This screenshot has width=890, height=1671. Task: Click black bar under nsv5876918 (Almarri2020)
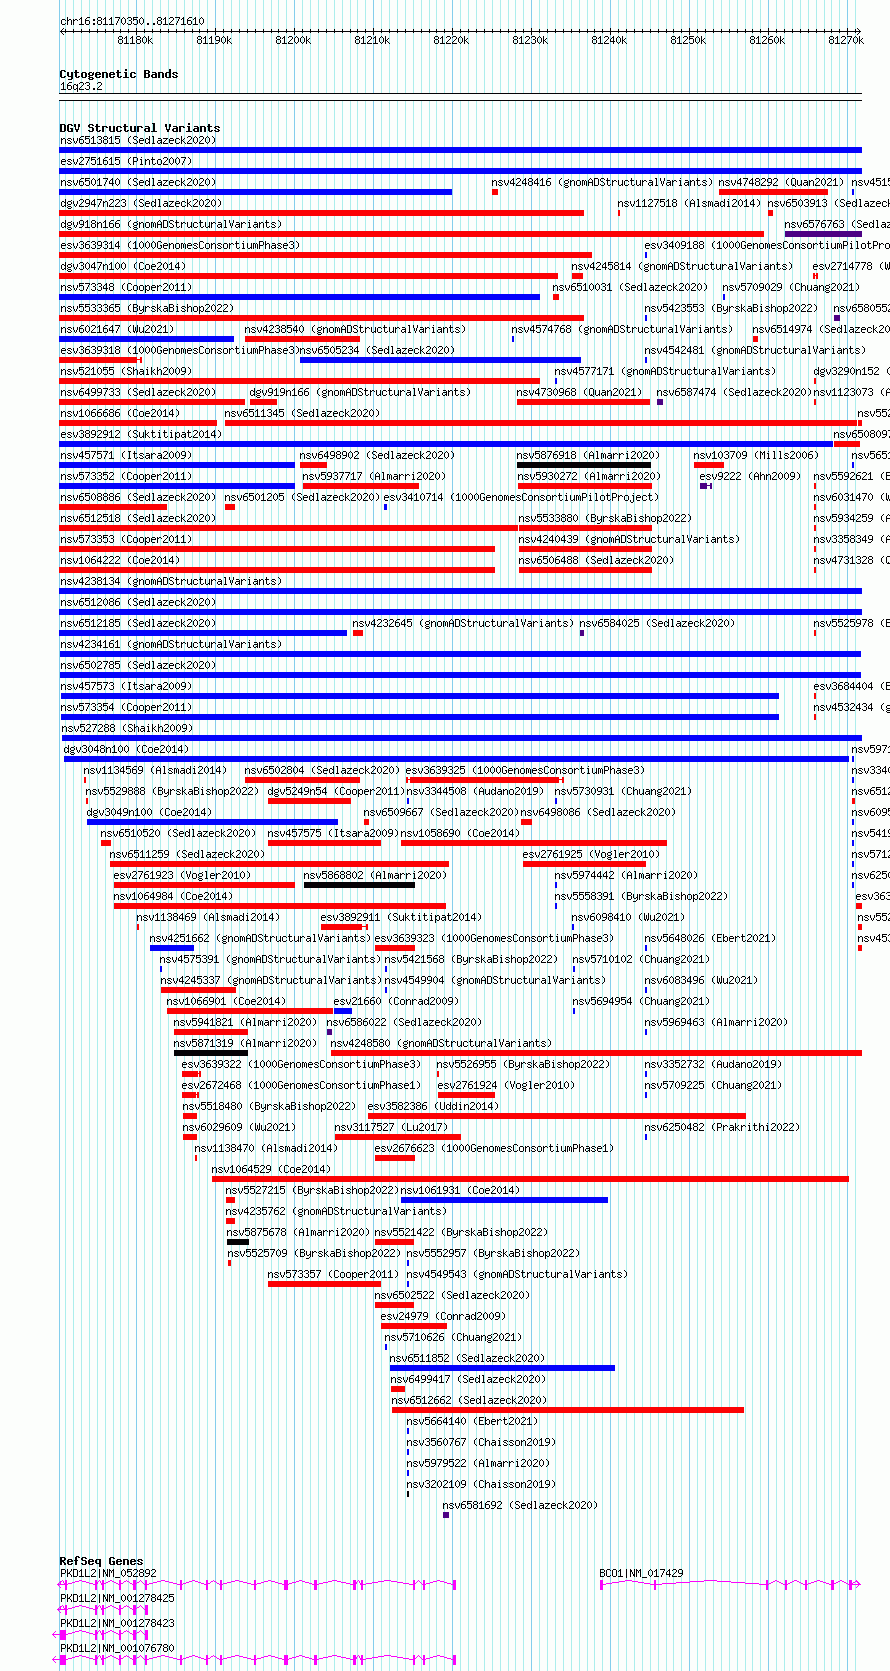(x=584, y=465)
